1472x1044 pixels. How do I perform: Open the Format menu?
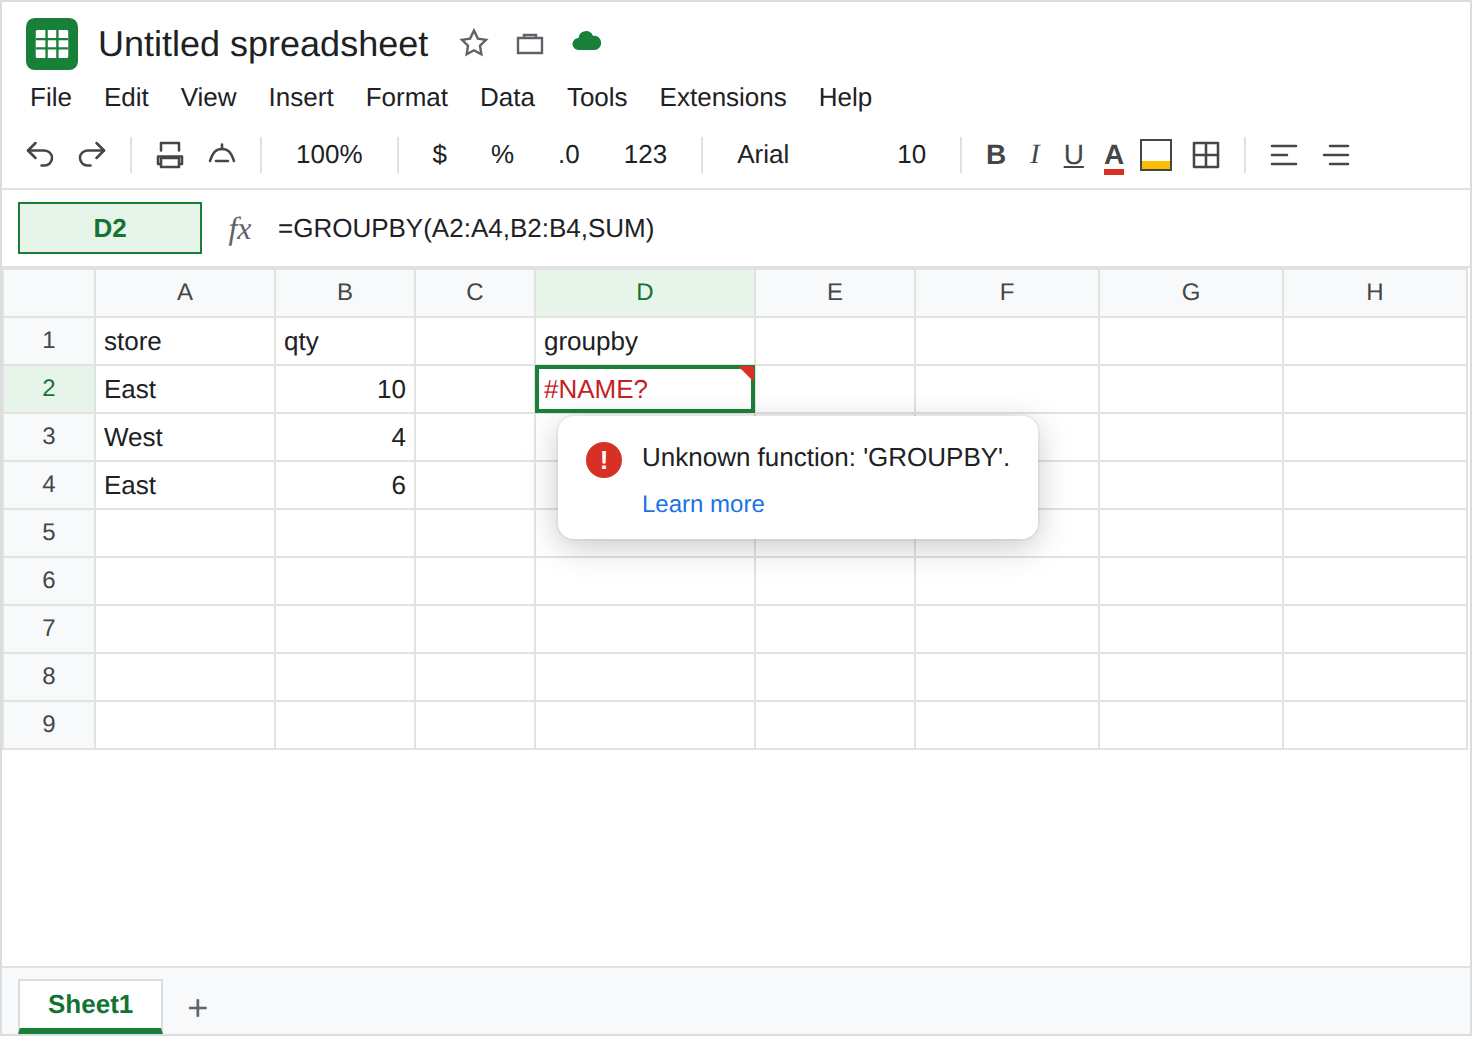coord(407,97)
